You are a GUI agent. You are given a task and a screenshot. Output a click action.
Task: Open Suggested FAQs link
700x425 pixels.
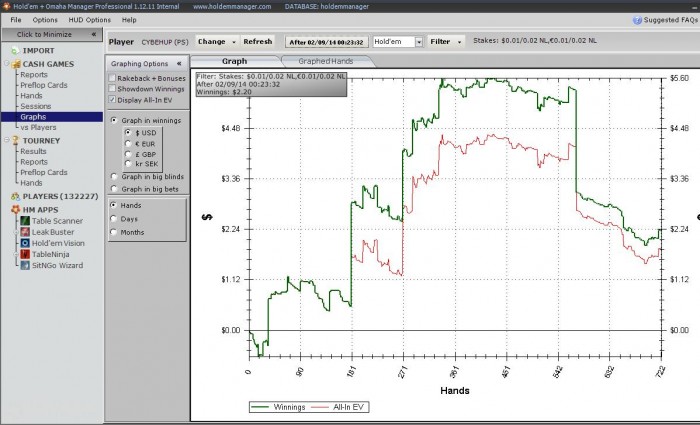(x=671, y=20)
